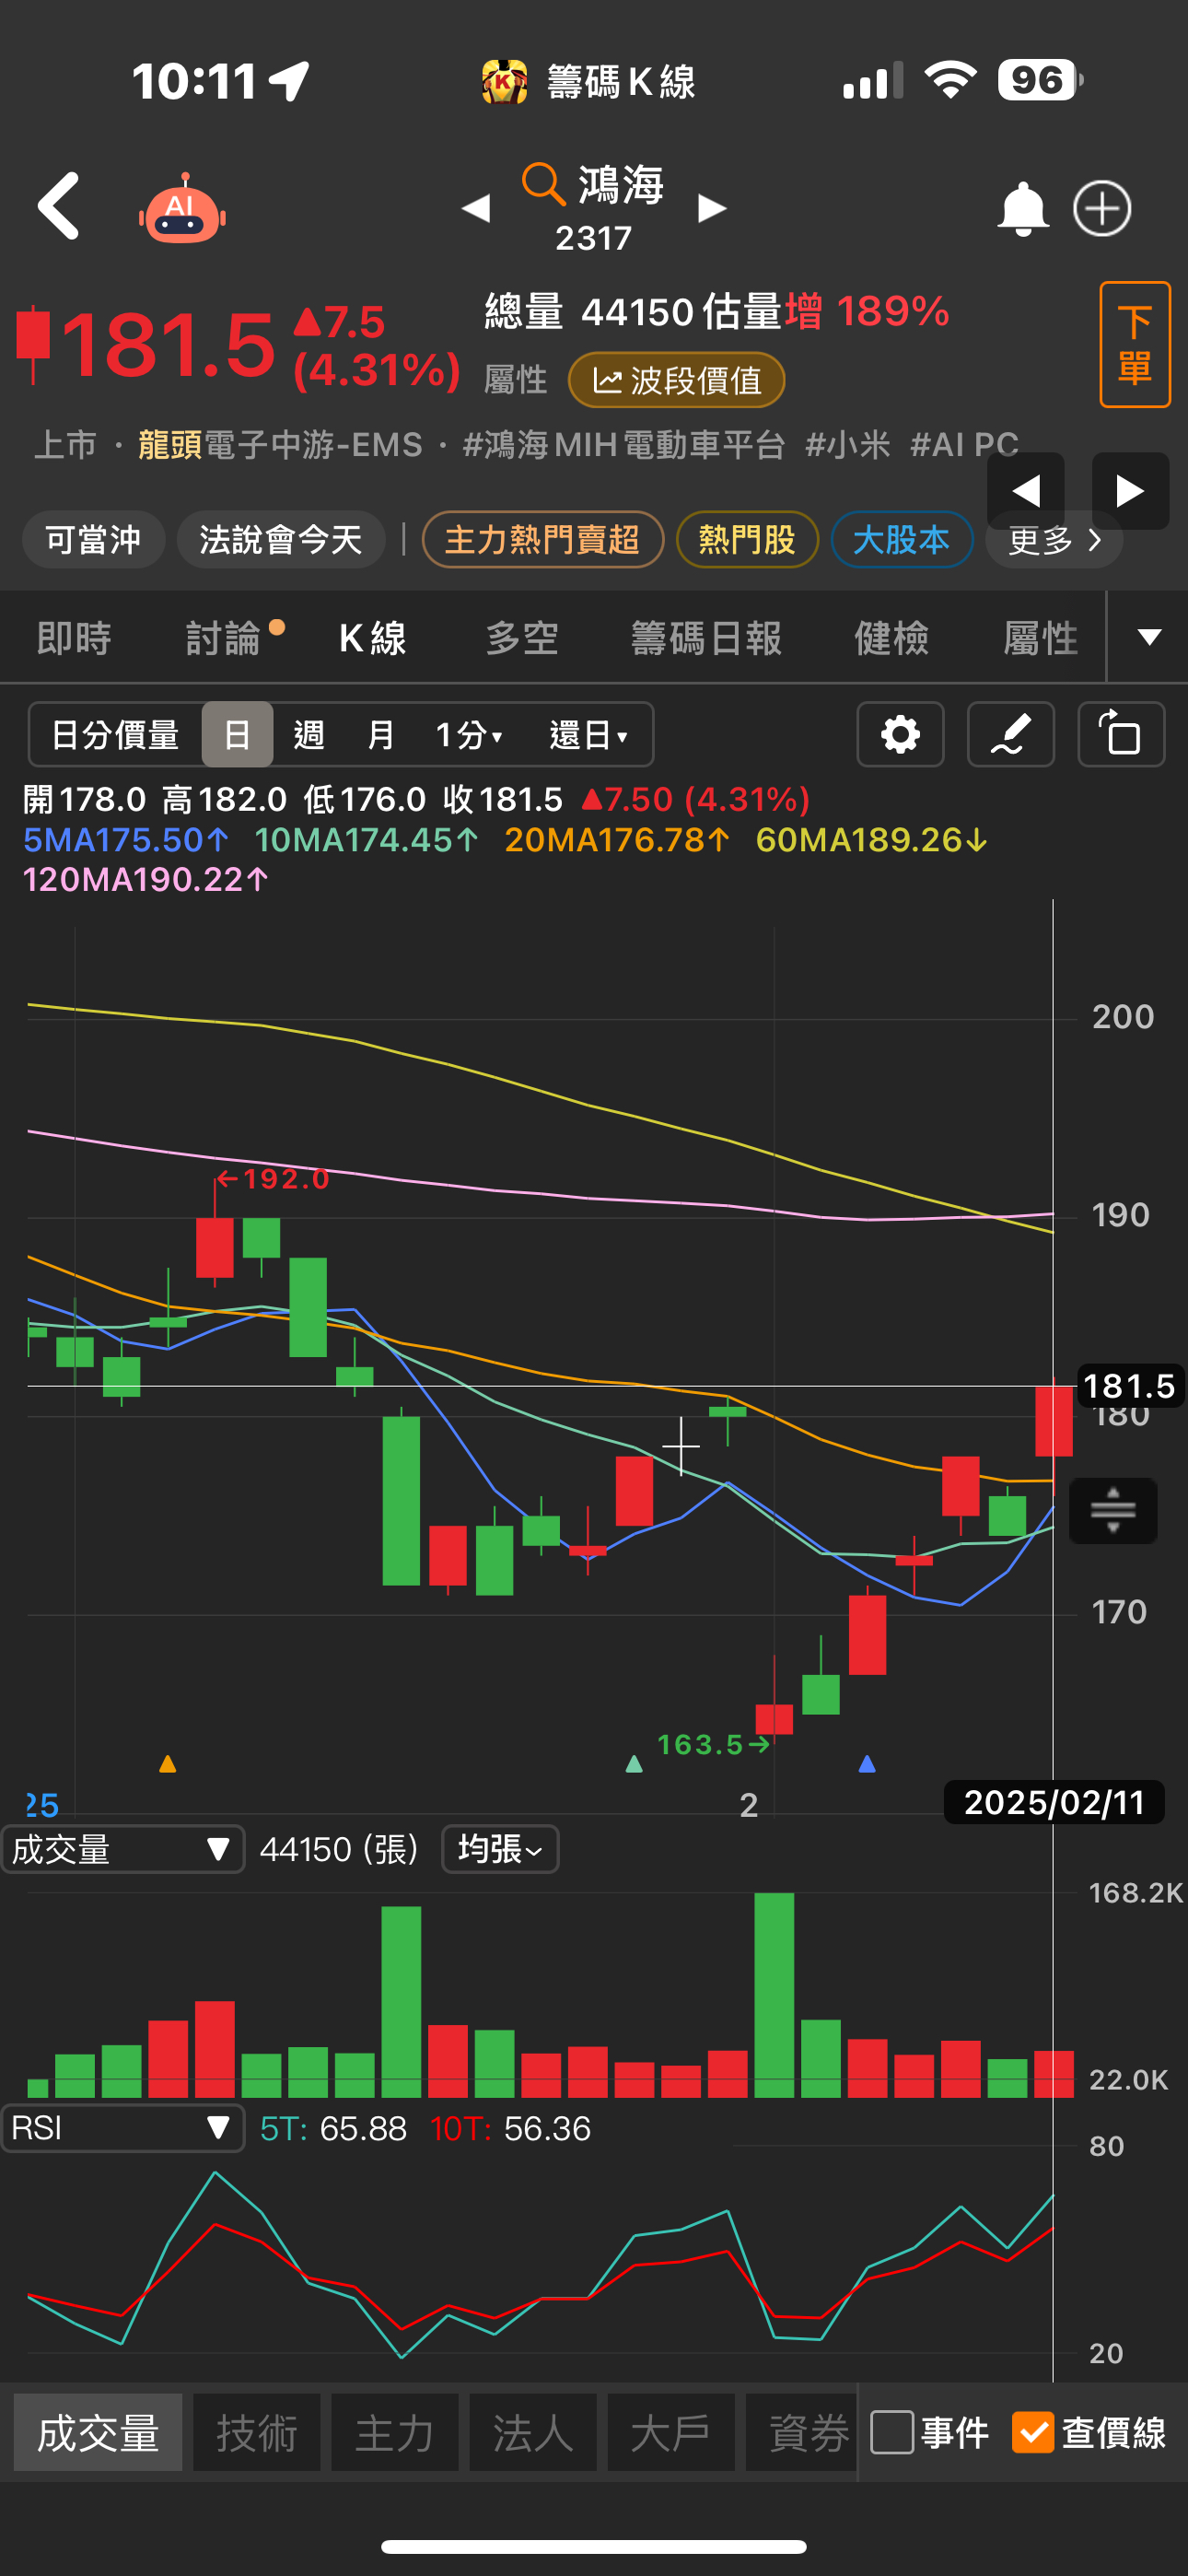Select bottom 主力 tab

pos(395,2432)
